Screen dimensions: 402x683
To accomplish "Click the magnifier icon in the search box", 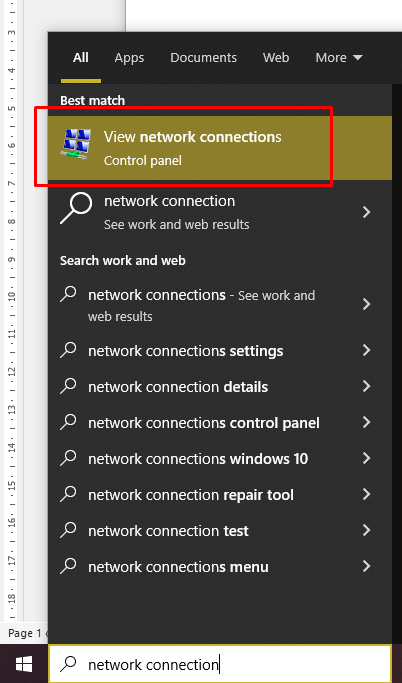I will [68, 664].
